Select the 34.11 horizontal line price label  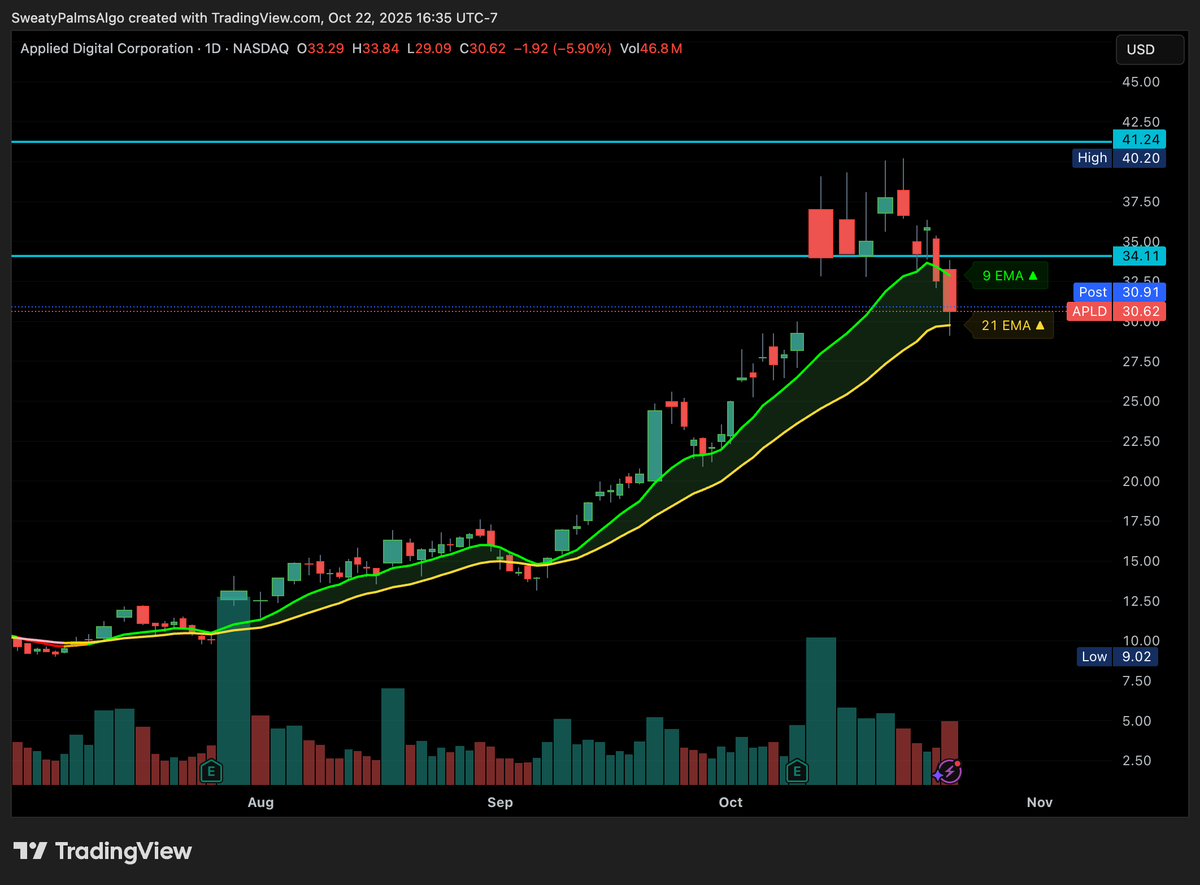tap(1139, 256)
